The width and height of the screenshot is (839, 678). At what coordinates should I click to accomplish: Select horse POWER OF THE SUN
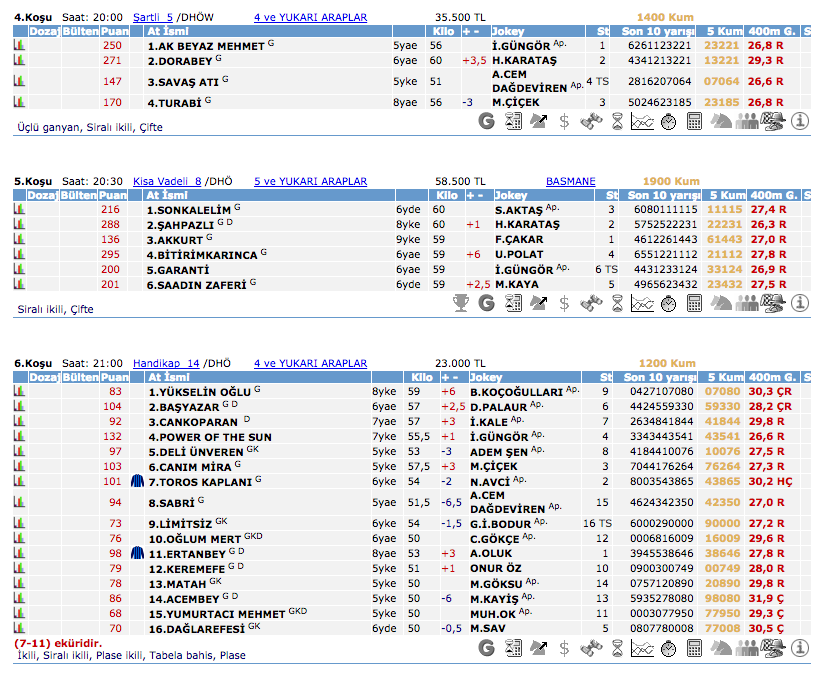[209, 436]
